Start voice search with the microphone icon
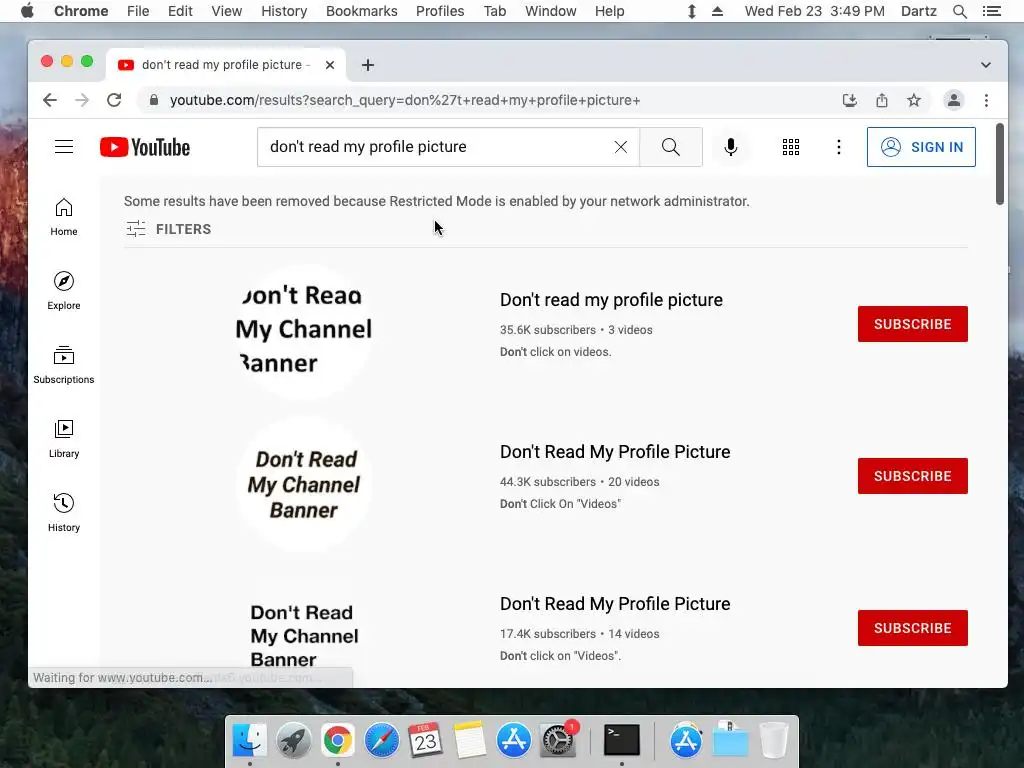The height and width of the screenshot is (768, 1024). click(731, 147)
